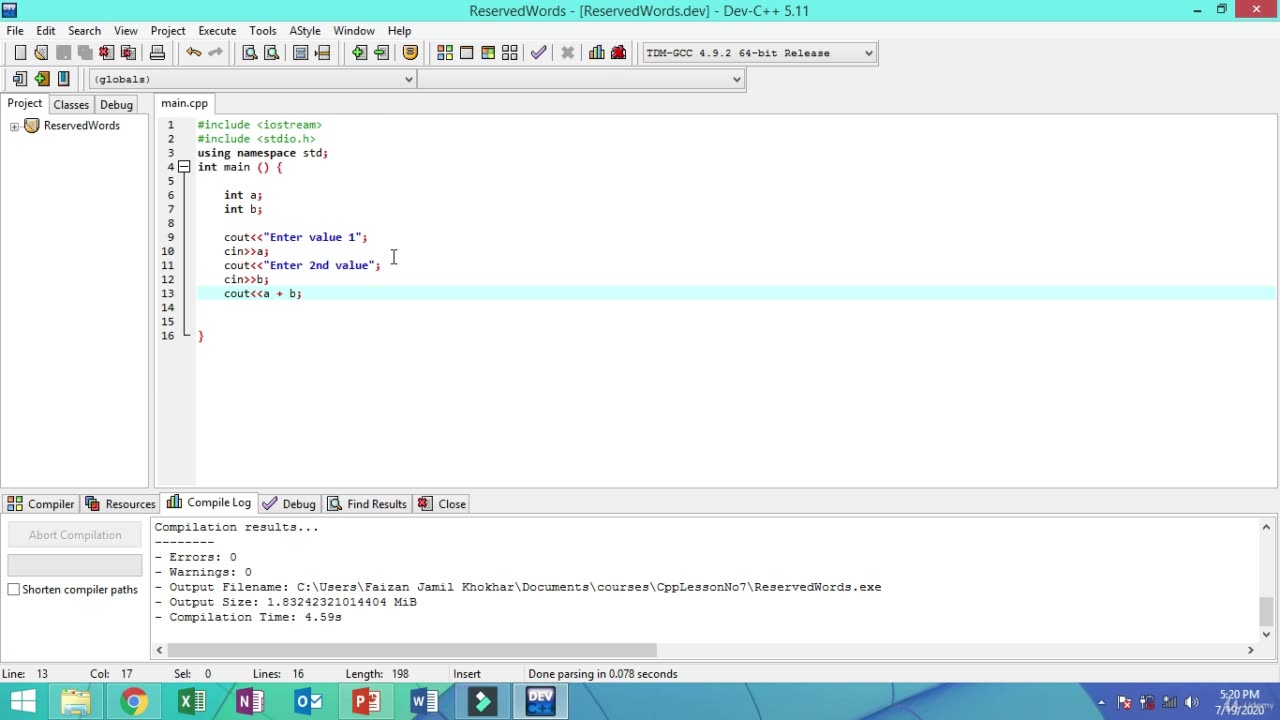Open Chrome from the taskbar

point(134,702)
